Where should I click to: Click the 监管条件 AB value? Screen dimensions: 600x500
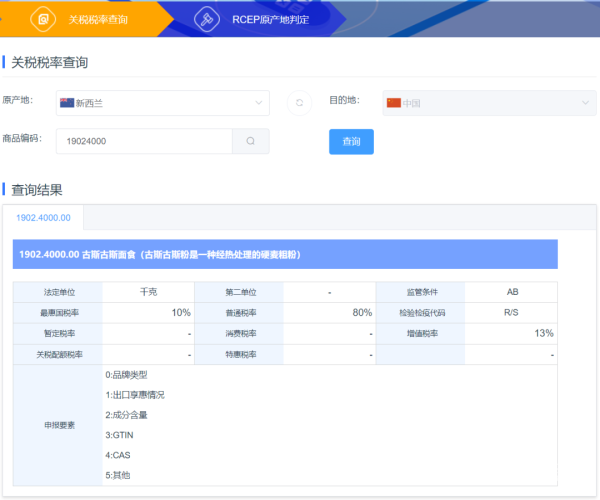[x=512, y=292]
